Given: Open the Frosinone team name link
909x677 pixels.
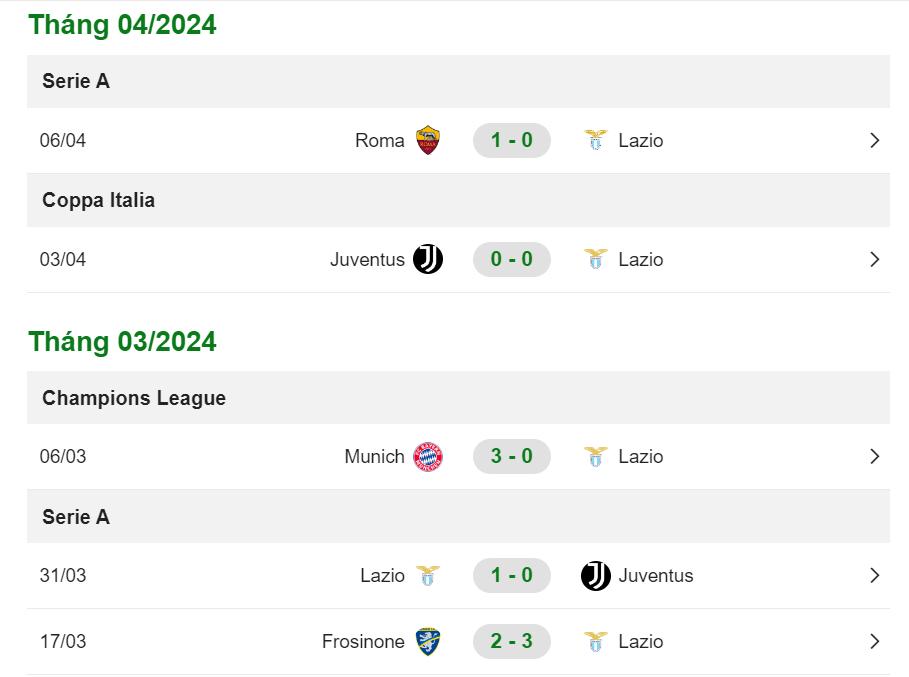Looking at the screenshot, I should [363, 642].
